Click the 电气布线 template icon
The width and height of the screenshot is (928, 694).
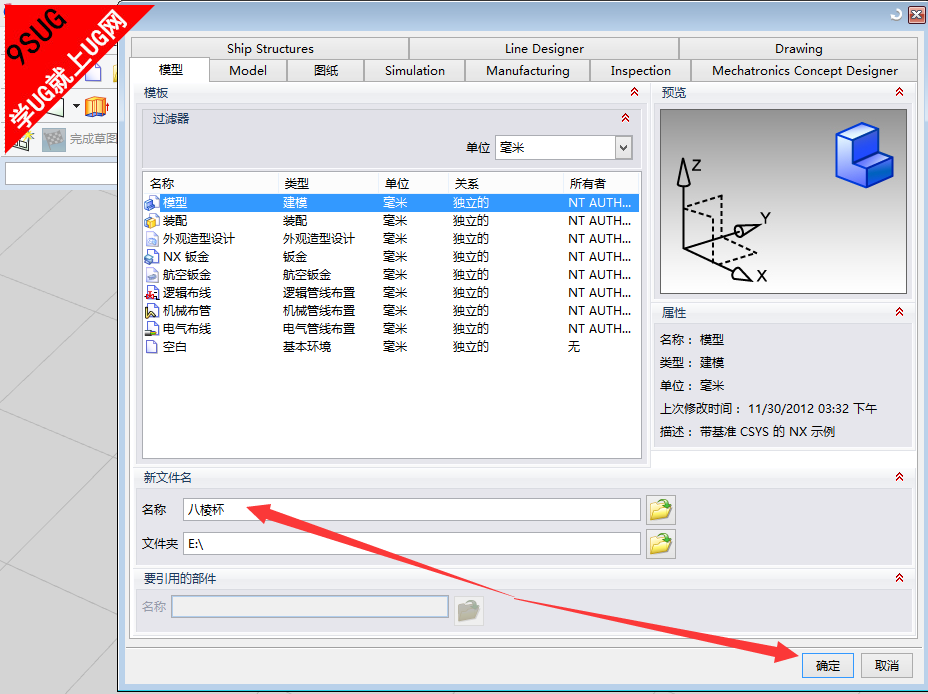152,330
